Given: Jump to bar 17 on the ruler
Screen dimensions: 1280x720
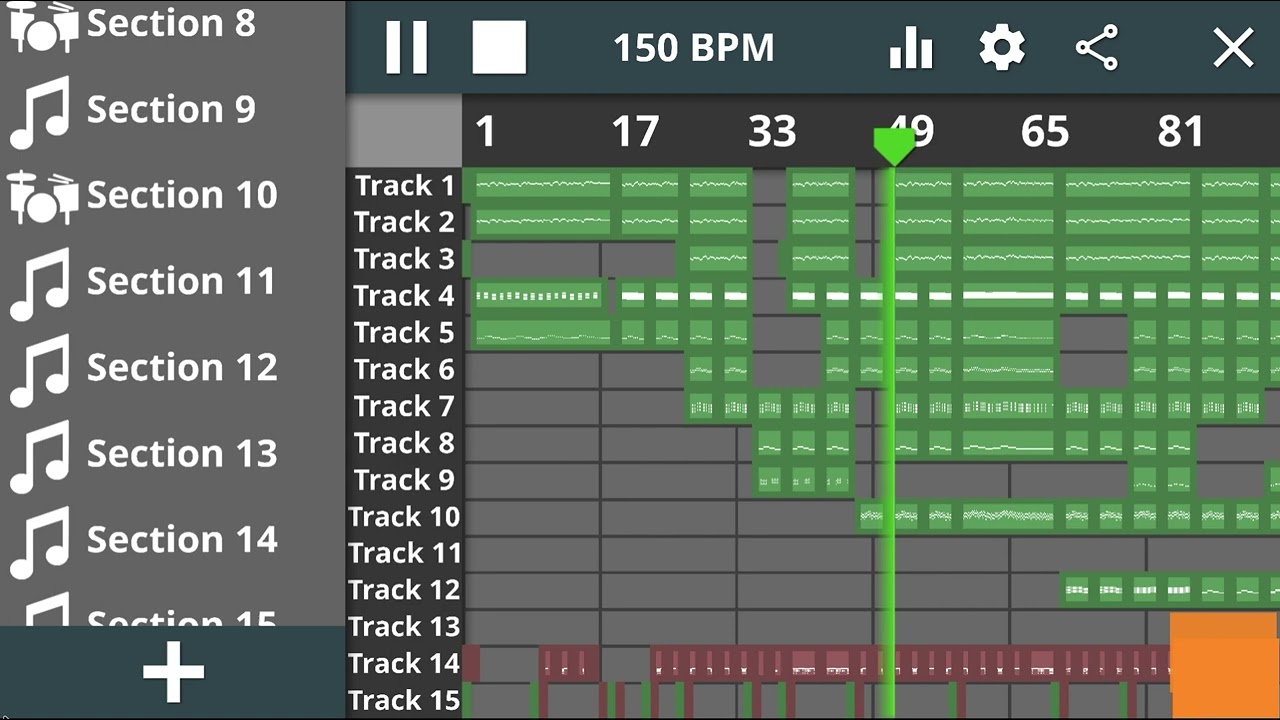Looking at the screenshot, I should tap(635, 132).
